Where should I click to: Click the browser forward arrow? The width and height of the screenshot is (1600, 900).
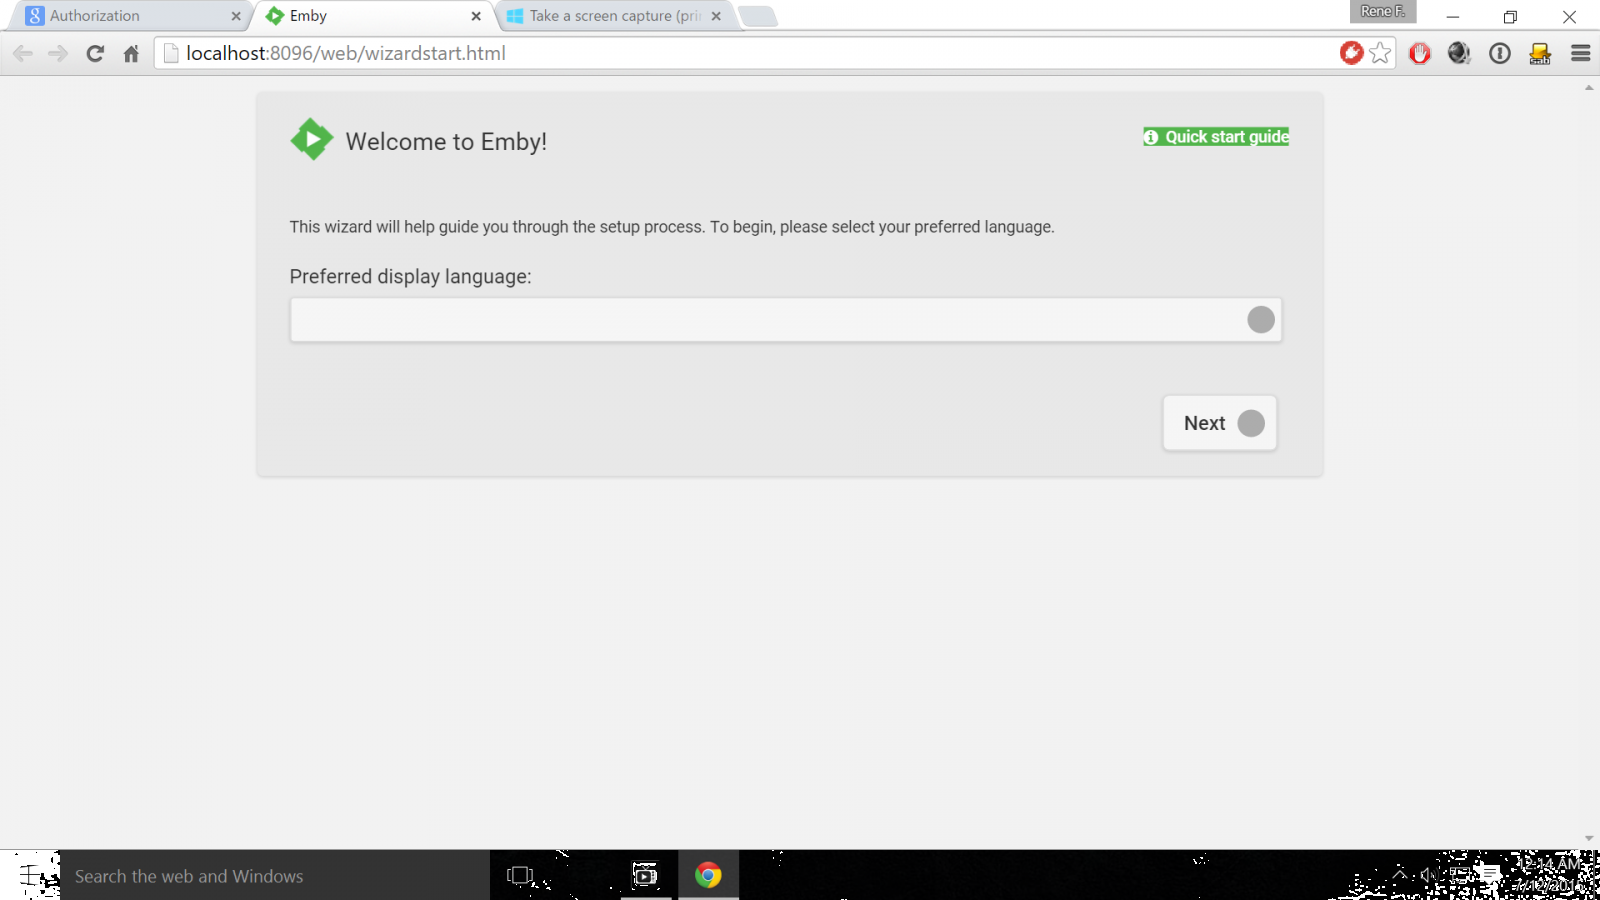tap(58, 54)
